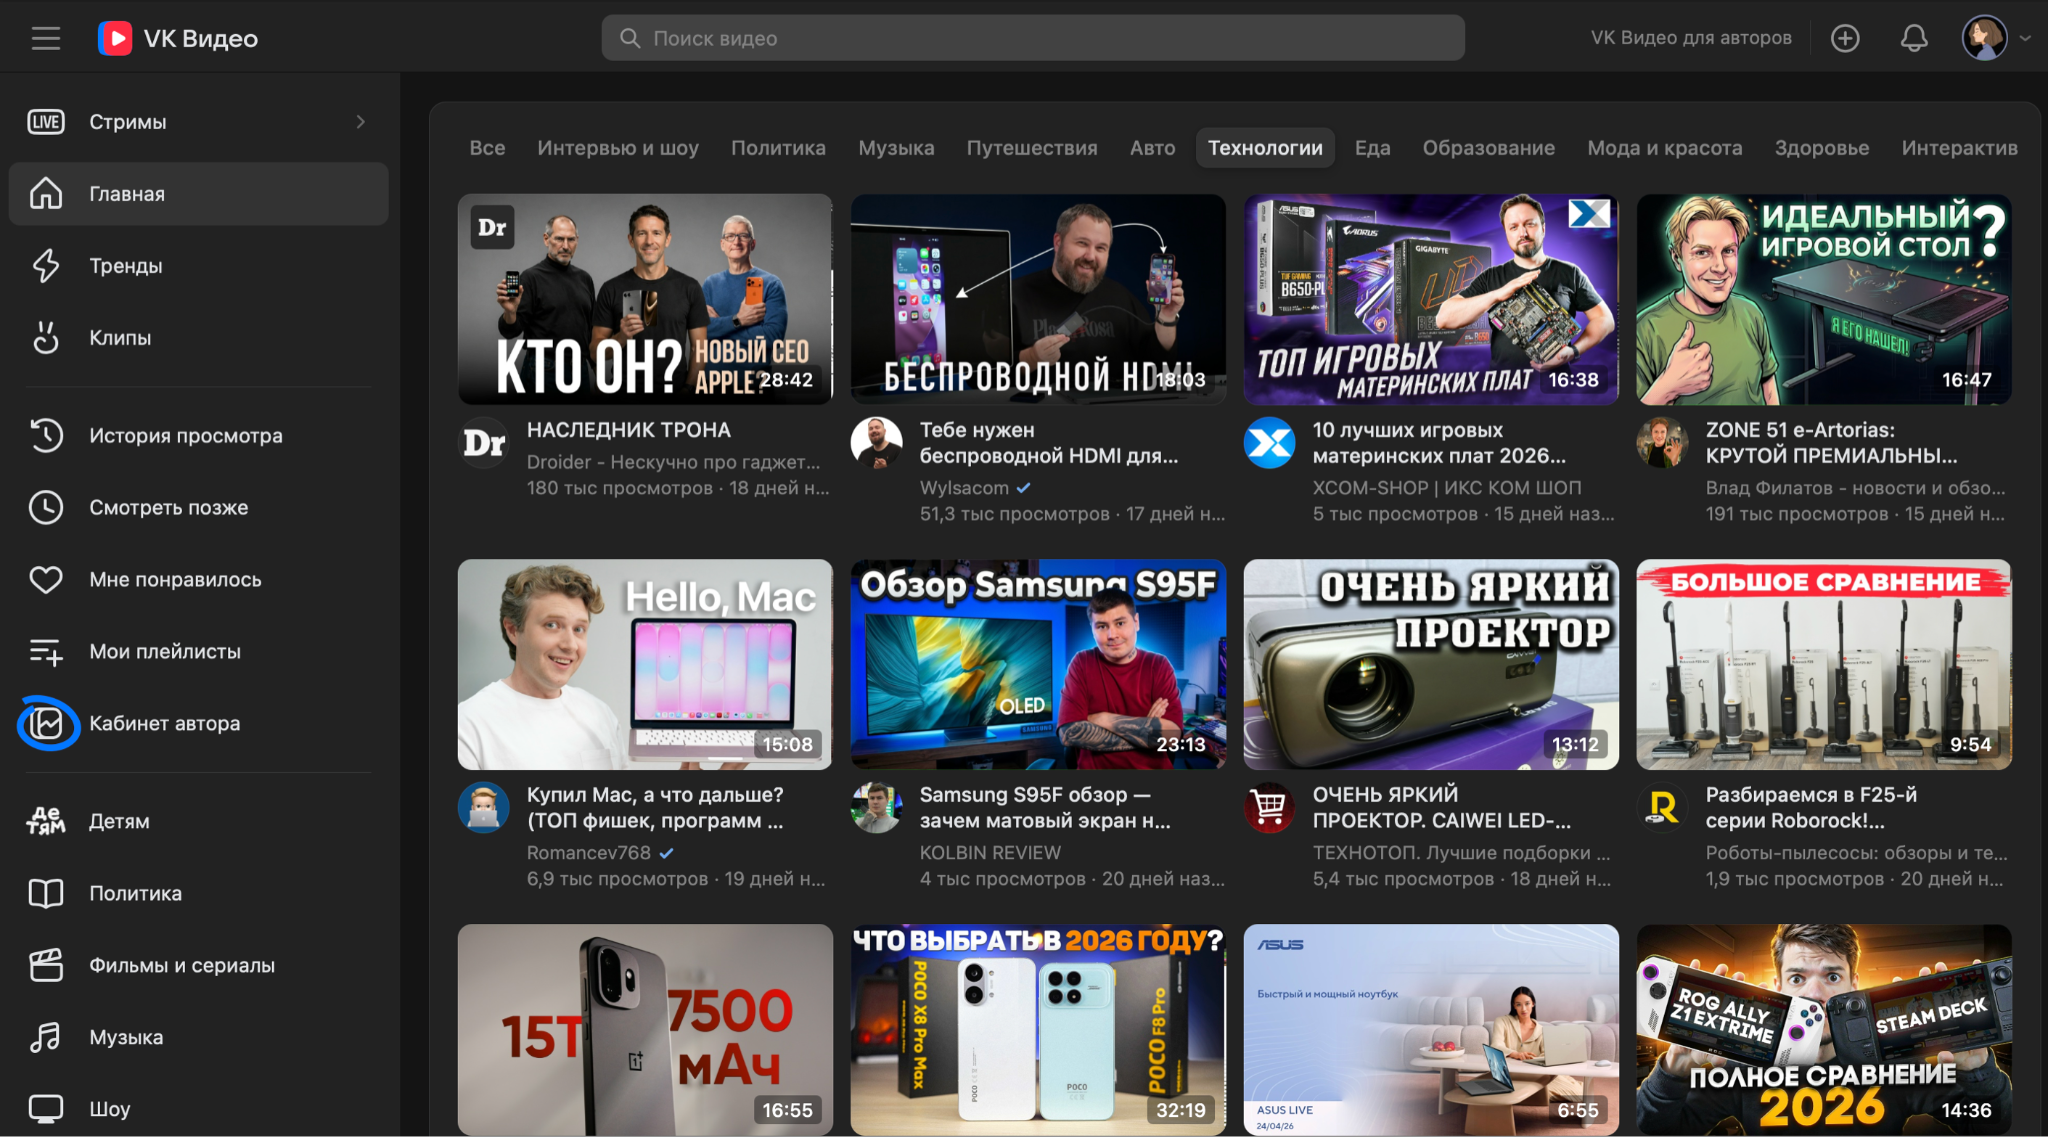This screenshot has height=1142, width=2048.
Task: Click the Детям icon
Action: click(46, 821)
